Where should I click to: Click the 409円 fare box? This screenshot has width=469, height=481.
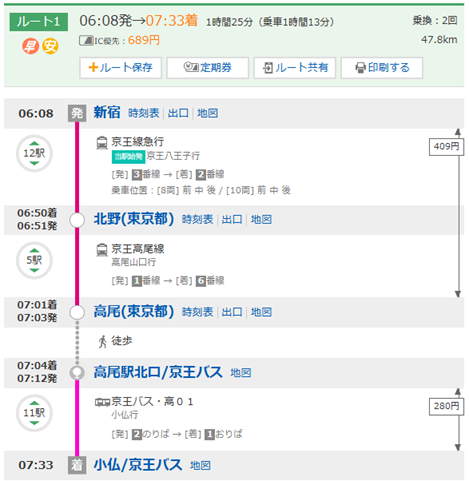pos(446,147)
